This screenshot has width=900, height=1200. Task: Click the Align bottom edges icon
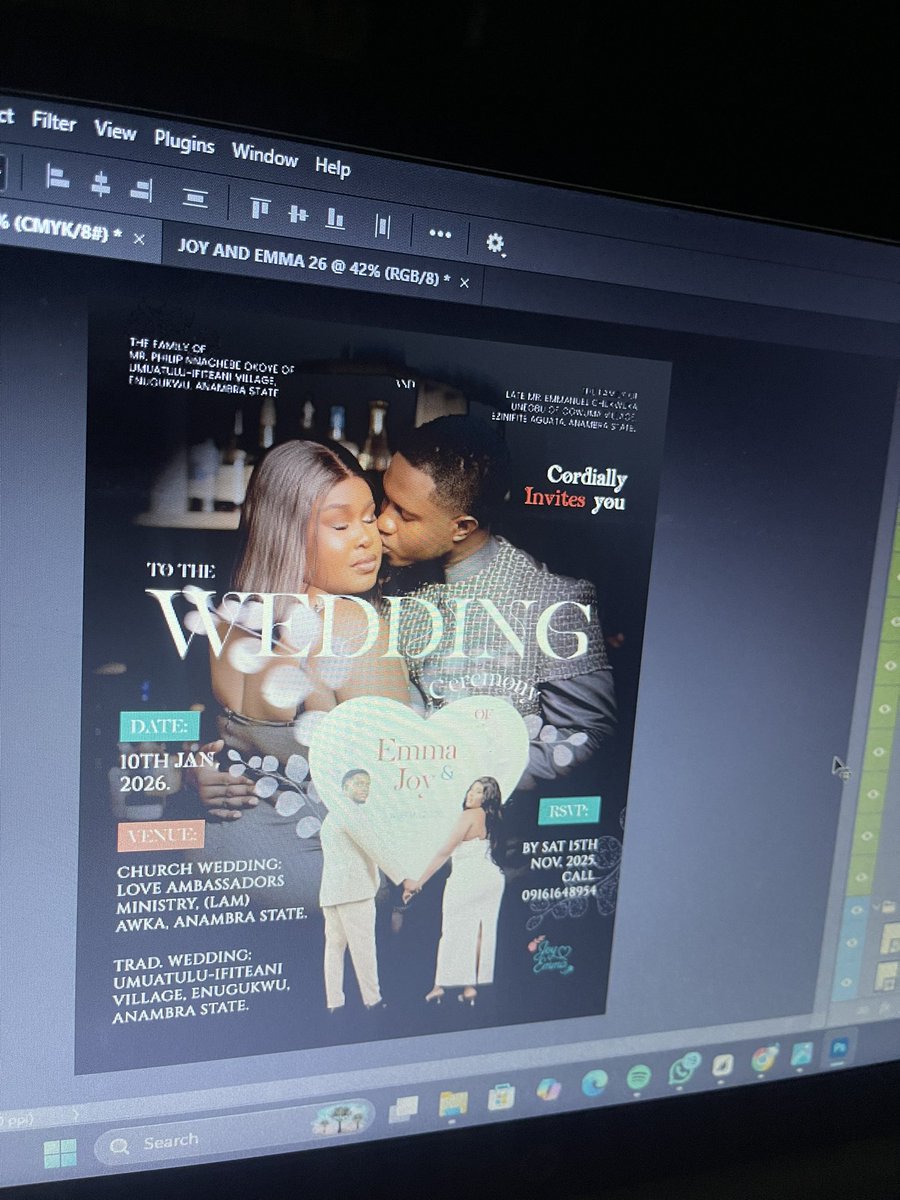(335, 218)
